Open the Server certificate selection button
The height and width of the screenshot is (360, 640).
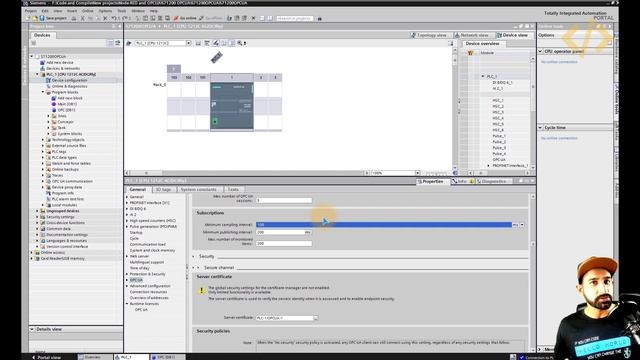[x=316, y=318]
